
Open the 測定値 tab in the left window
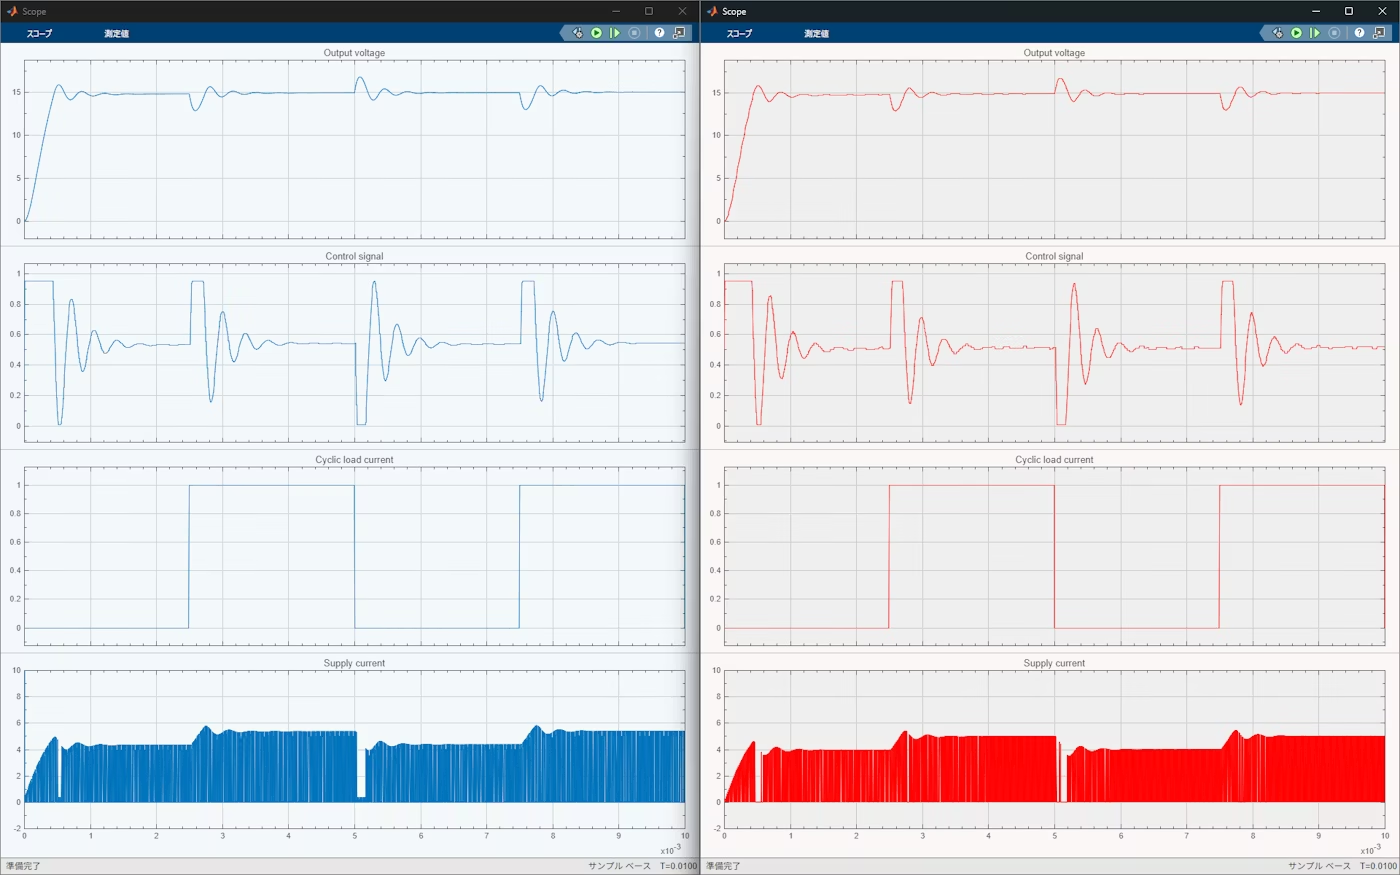(x=116, y=34)
